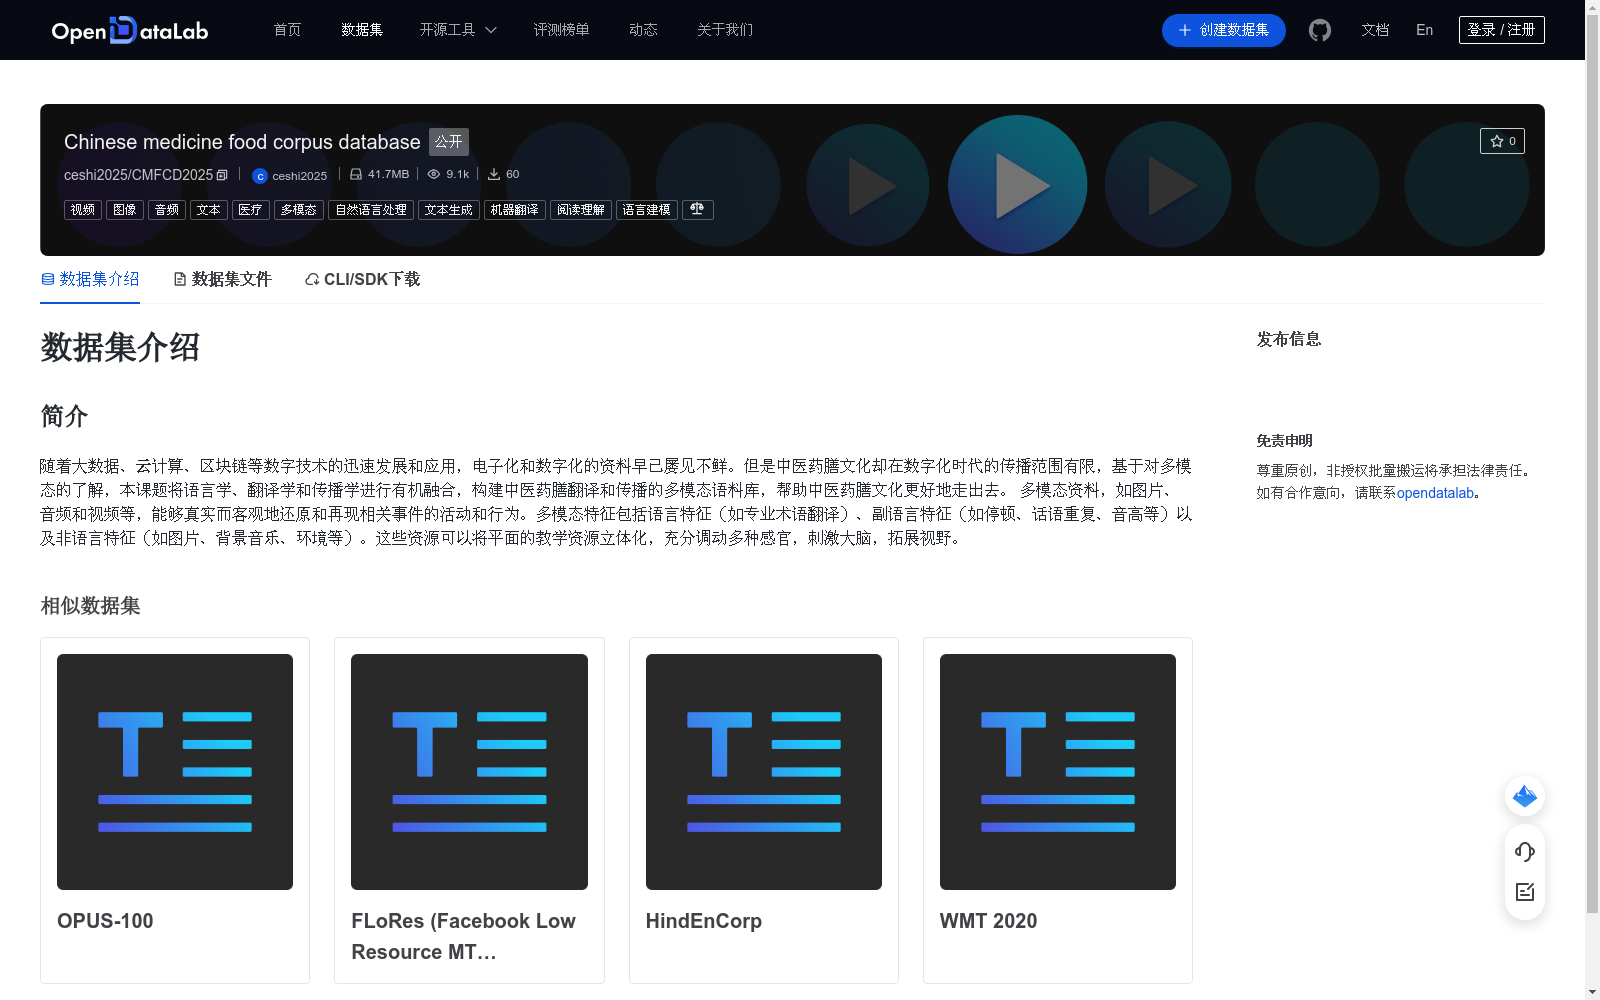The image size is (1600, 1000).
Task: Open the OPUS-100 title link
Action: click(x=105, y=921)
